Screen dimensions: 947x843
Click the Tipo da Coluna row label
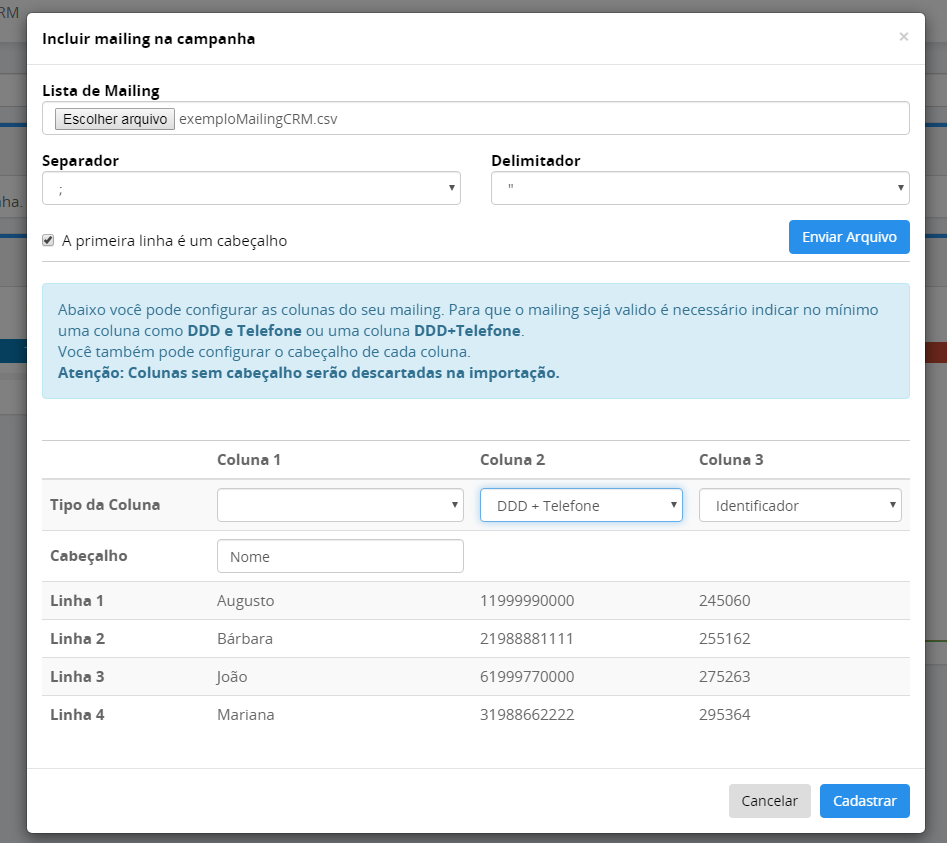click(x=105, y=505)
